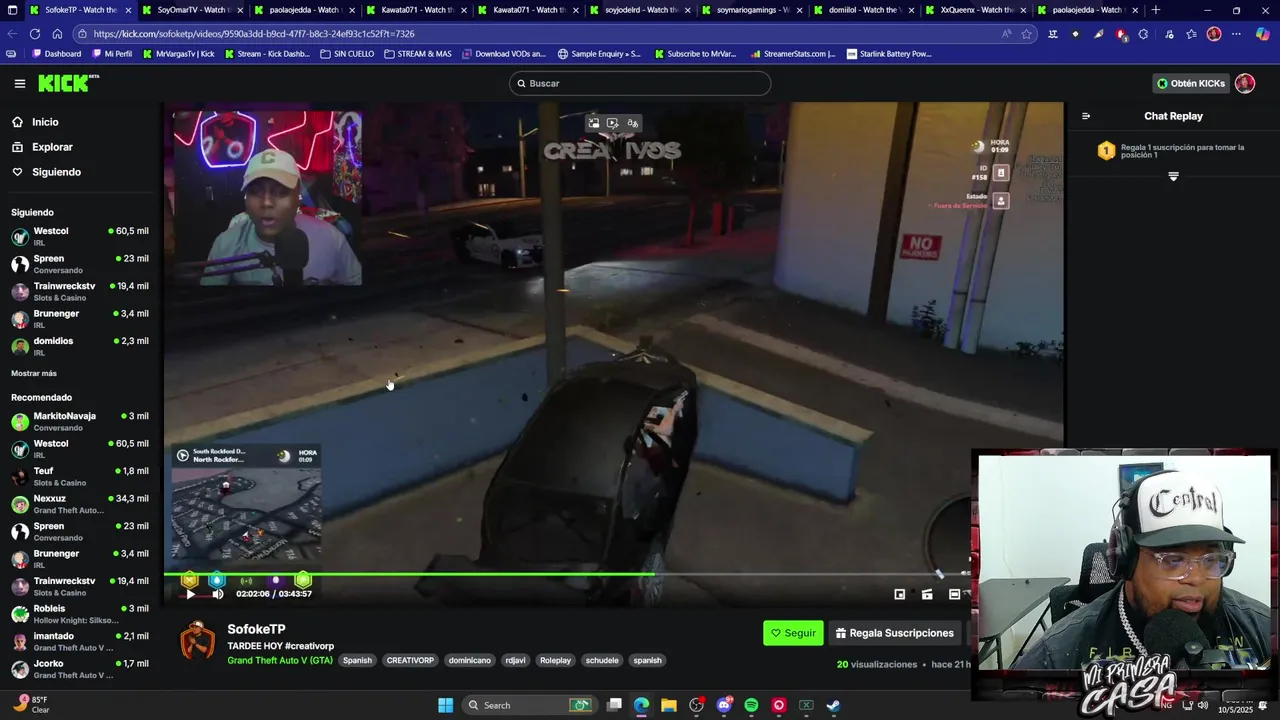Collapse the Chat Replay panel

pyautogui.click(x=1086, y=116)
